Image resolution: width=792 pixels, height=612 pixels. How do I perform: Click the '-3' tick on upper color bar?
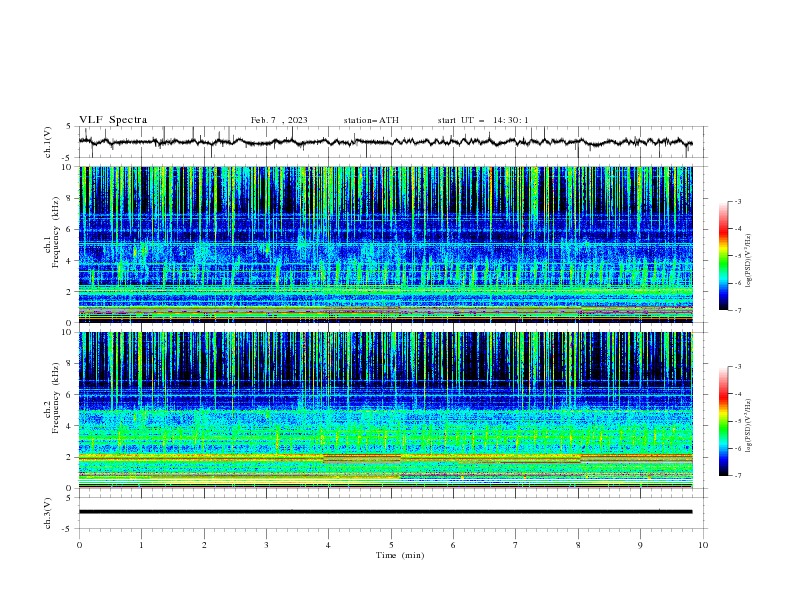(737, 201)
